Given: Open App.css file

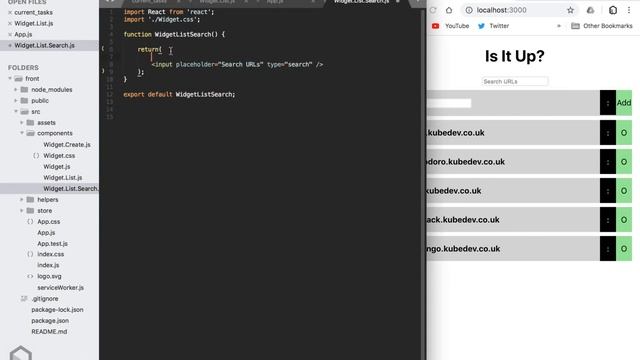Looking at the screenshot, I should pyautogui.click(x=49, y=222).
